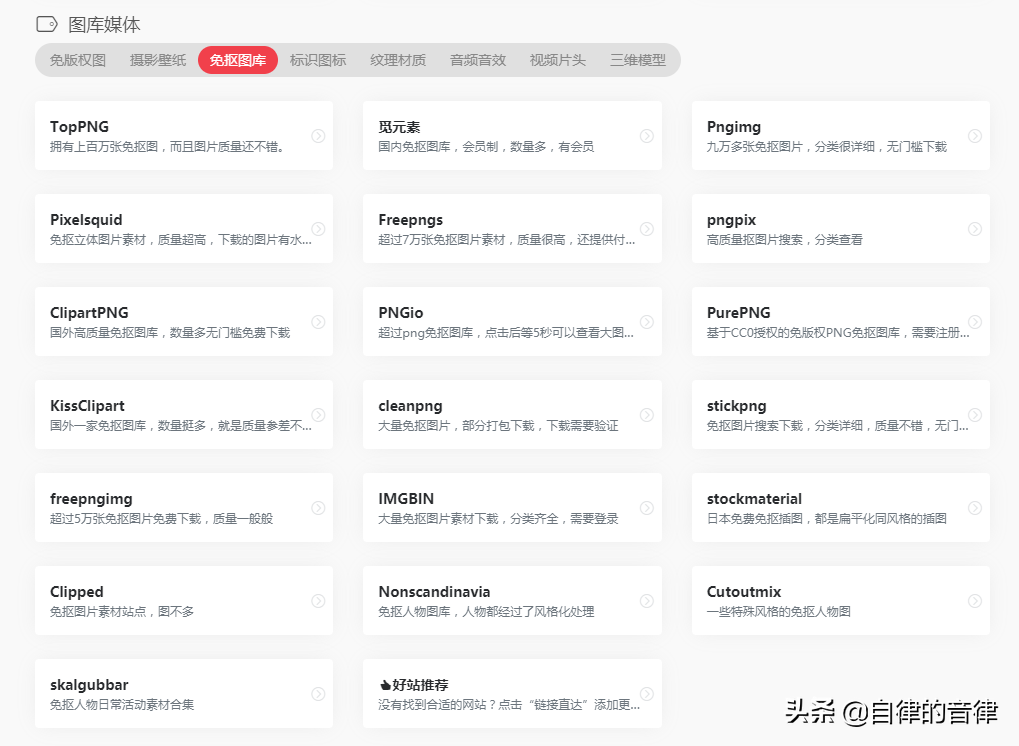
Task: Click the arrow icon on the ClipartPNG card
Action: (318, 322)
